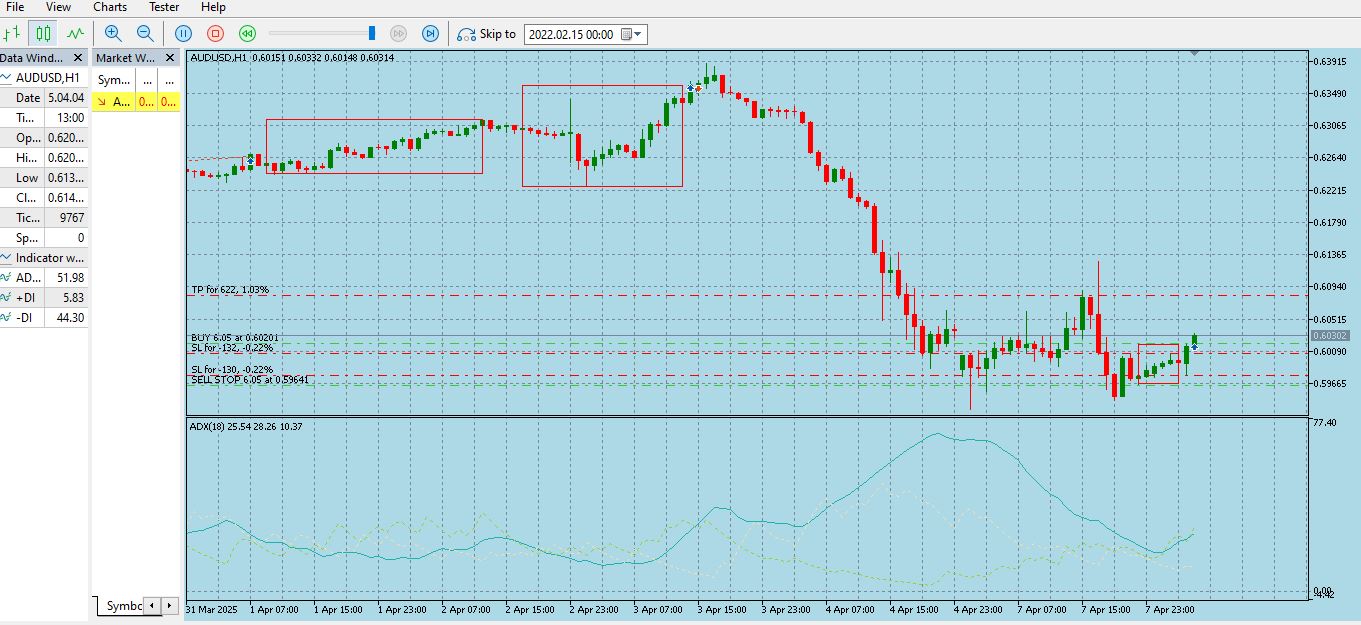Switch to line chart display

pos(75,33)
